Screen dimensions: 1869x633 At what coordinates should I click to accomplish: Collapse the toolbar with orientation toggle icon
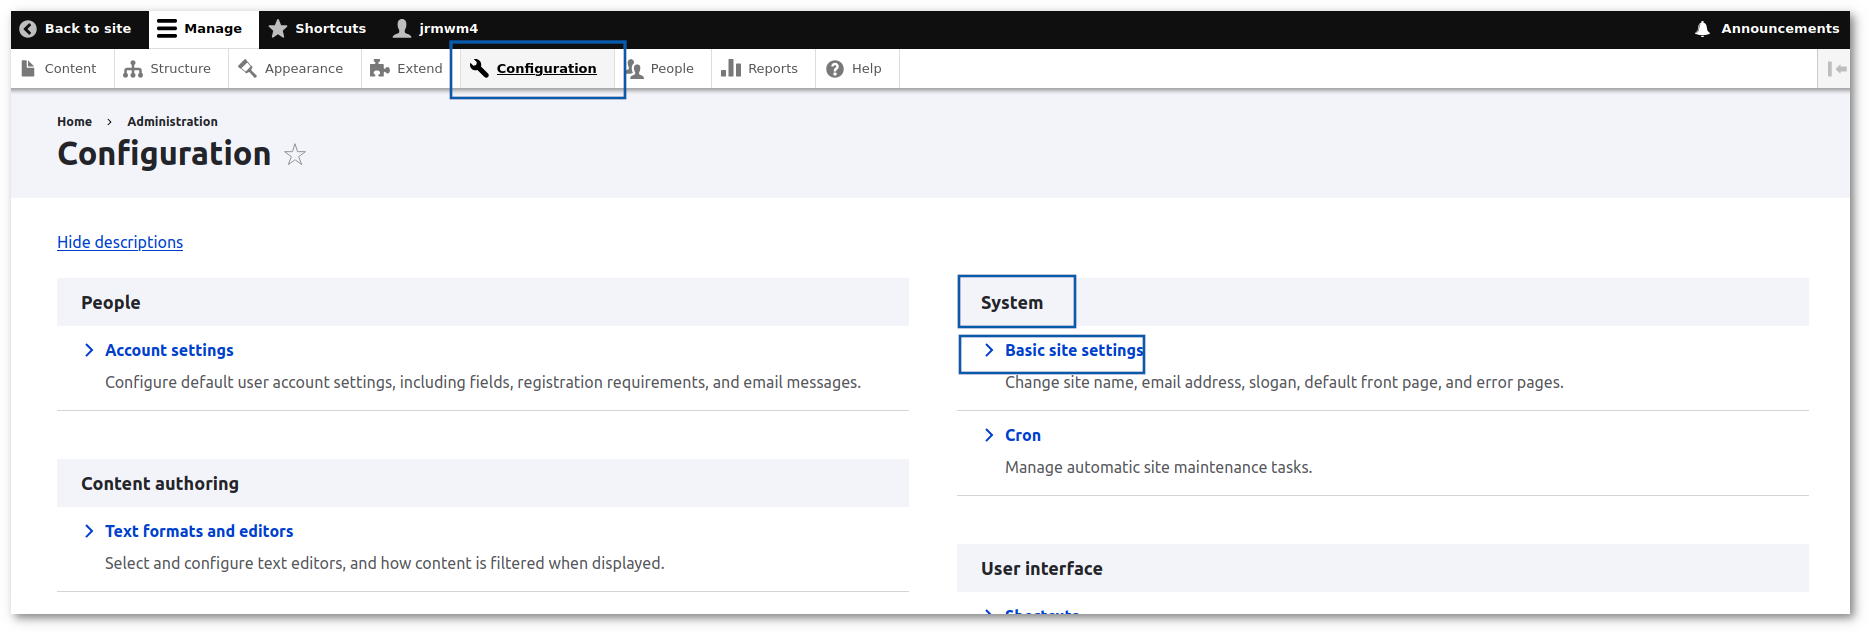(1837, 69)
